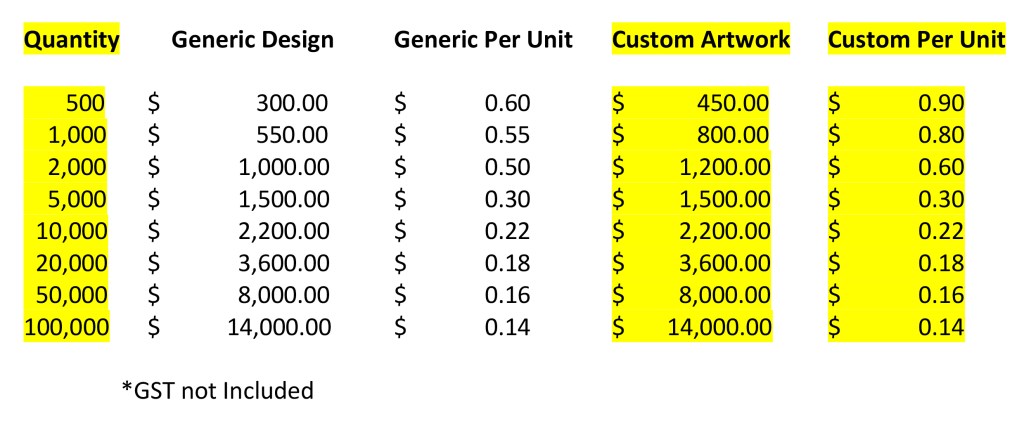Select the highlighted Custom Artwork header
This screenshot has height=421, width=1024.
pyautogui.click(x=701, y=41)
